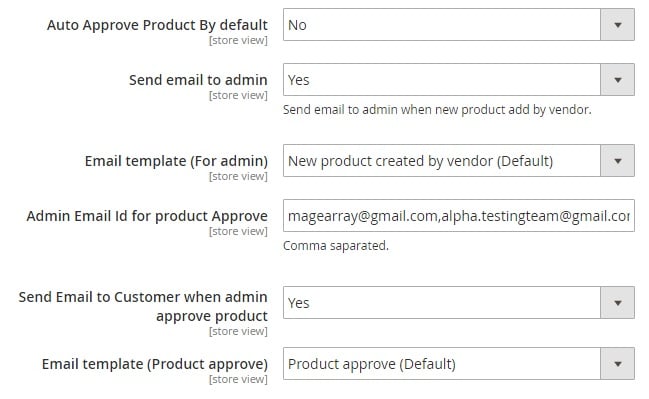Click the Send email to admin label

coord(198,80)
